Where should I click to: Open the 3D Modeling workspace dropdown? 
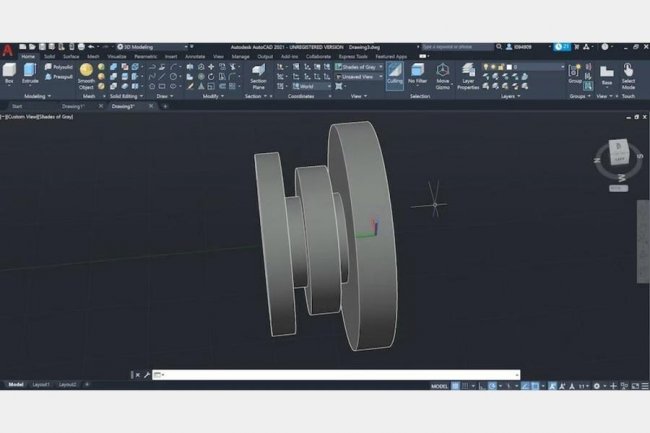click(152, 47)
